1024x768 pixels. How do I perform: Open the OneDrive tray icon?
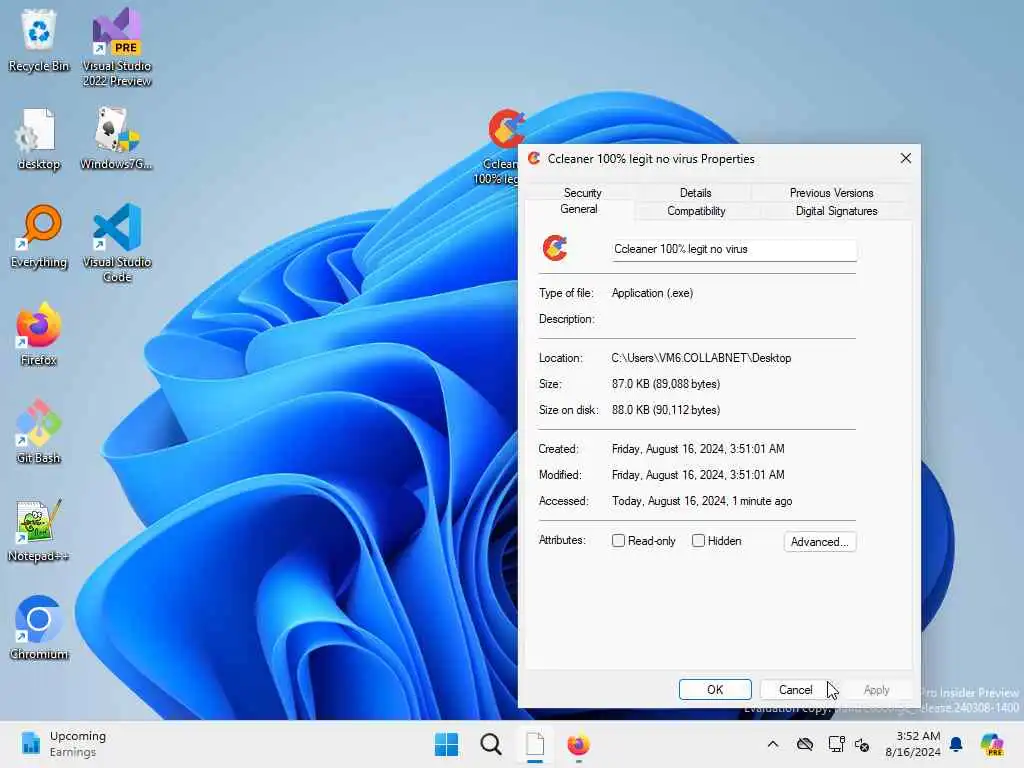click(x=805, y=744)
